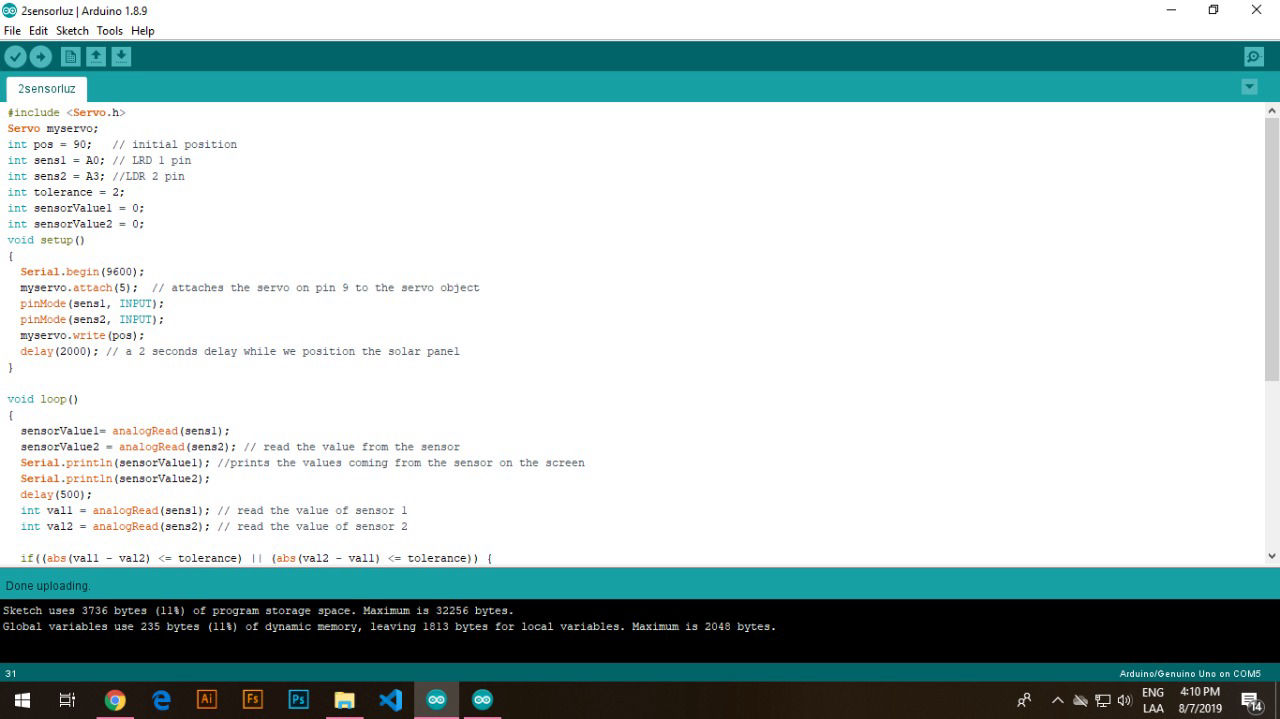Open the Sketch menu
Image resolution: width=1280 pixels, height=719 pixels.
[x=72, y=31]
